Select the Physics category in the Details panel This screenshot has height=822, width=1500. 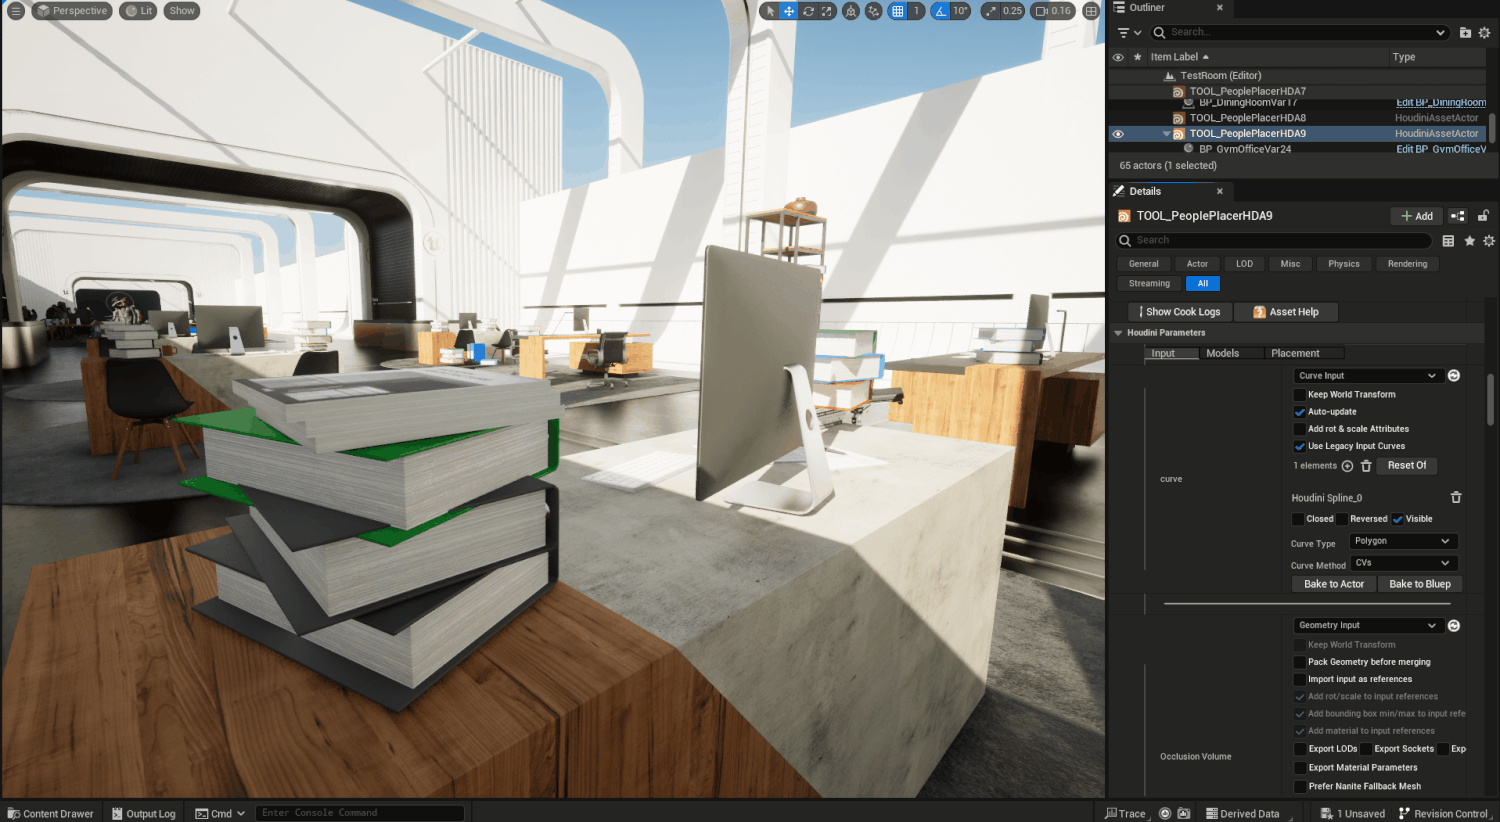tap(1344, 263)
